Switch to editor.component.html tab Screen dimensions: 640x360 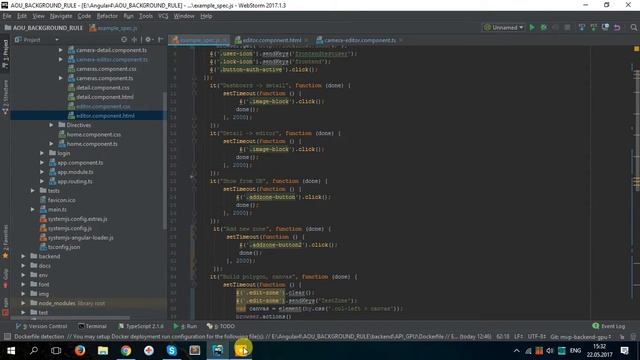[x=271, y=40]
